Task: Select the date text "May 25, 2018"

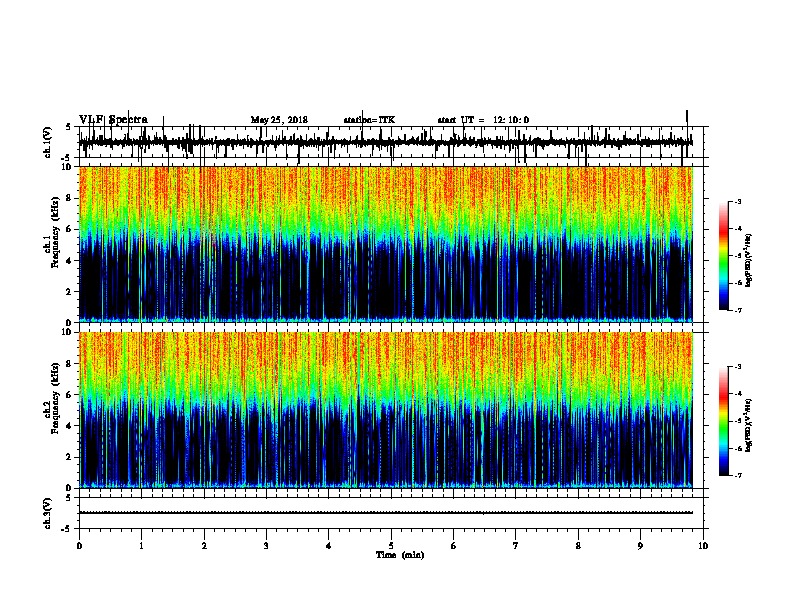Action: click(x=279, y=120)
